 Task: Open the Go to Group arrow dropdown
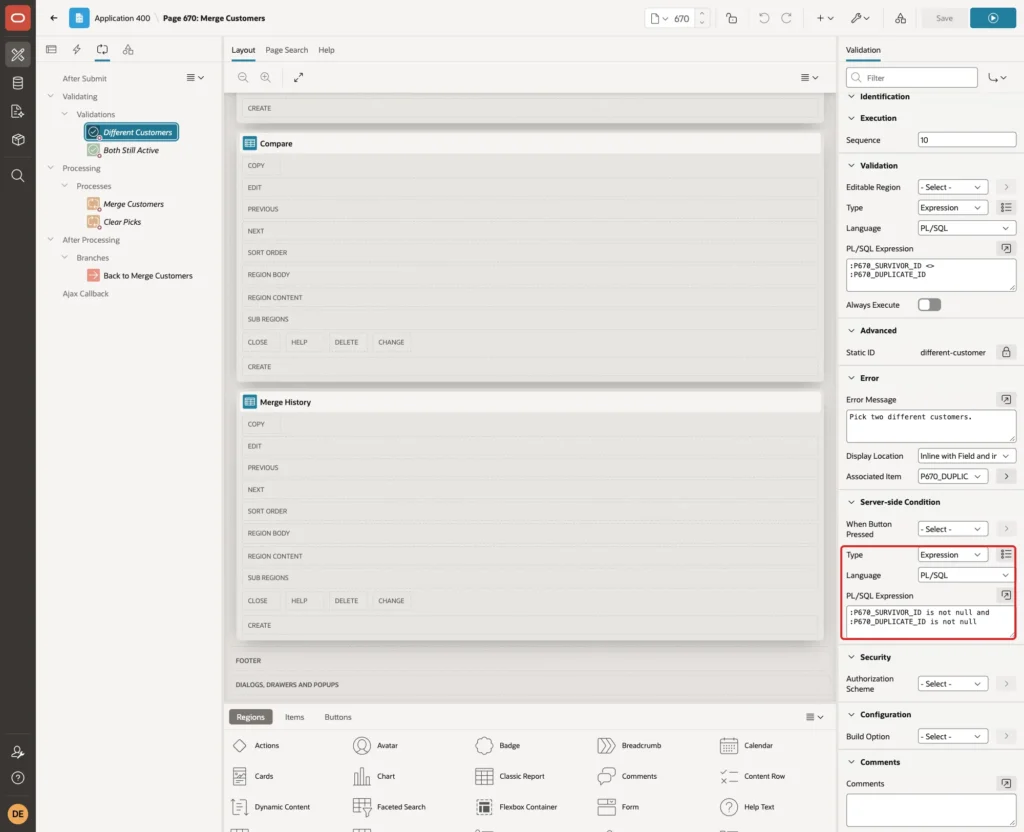pyautogui.click(x=997, y=78)
